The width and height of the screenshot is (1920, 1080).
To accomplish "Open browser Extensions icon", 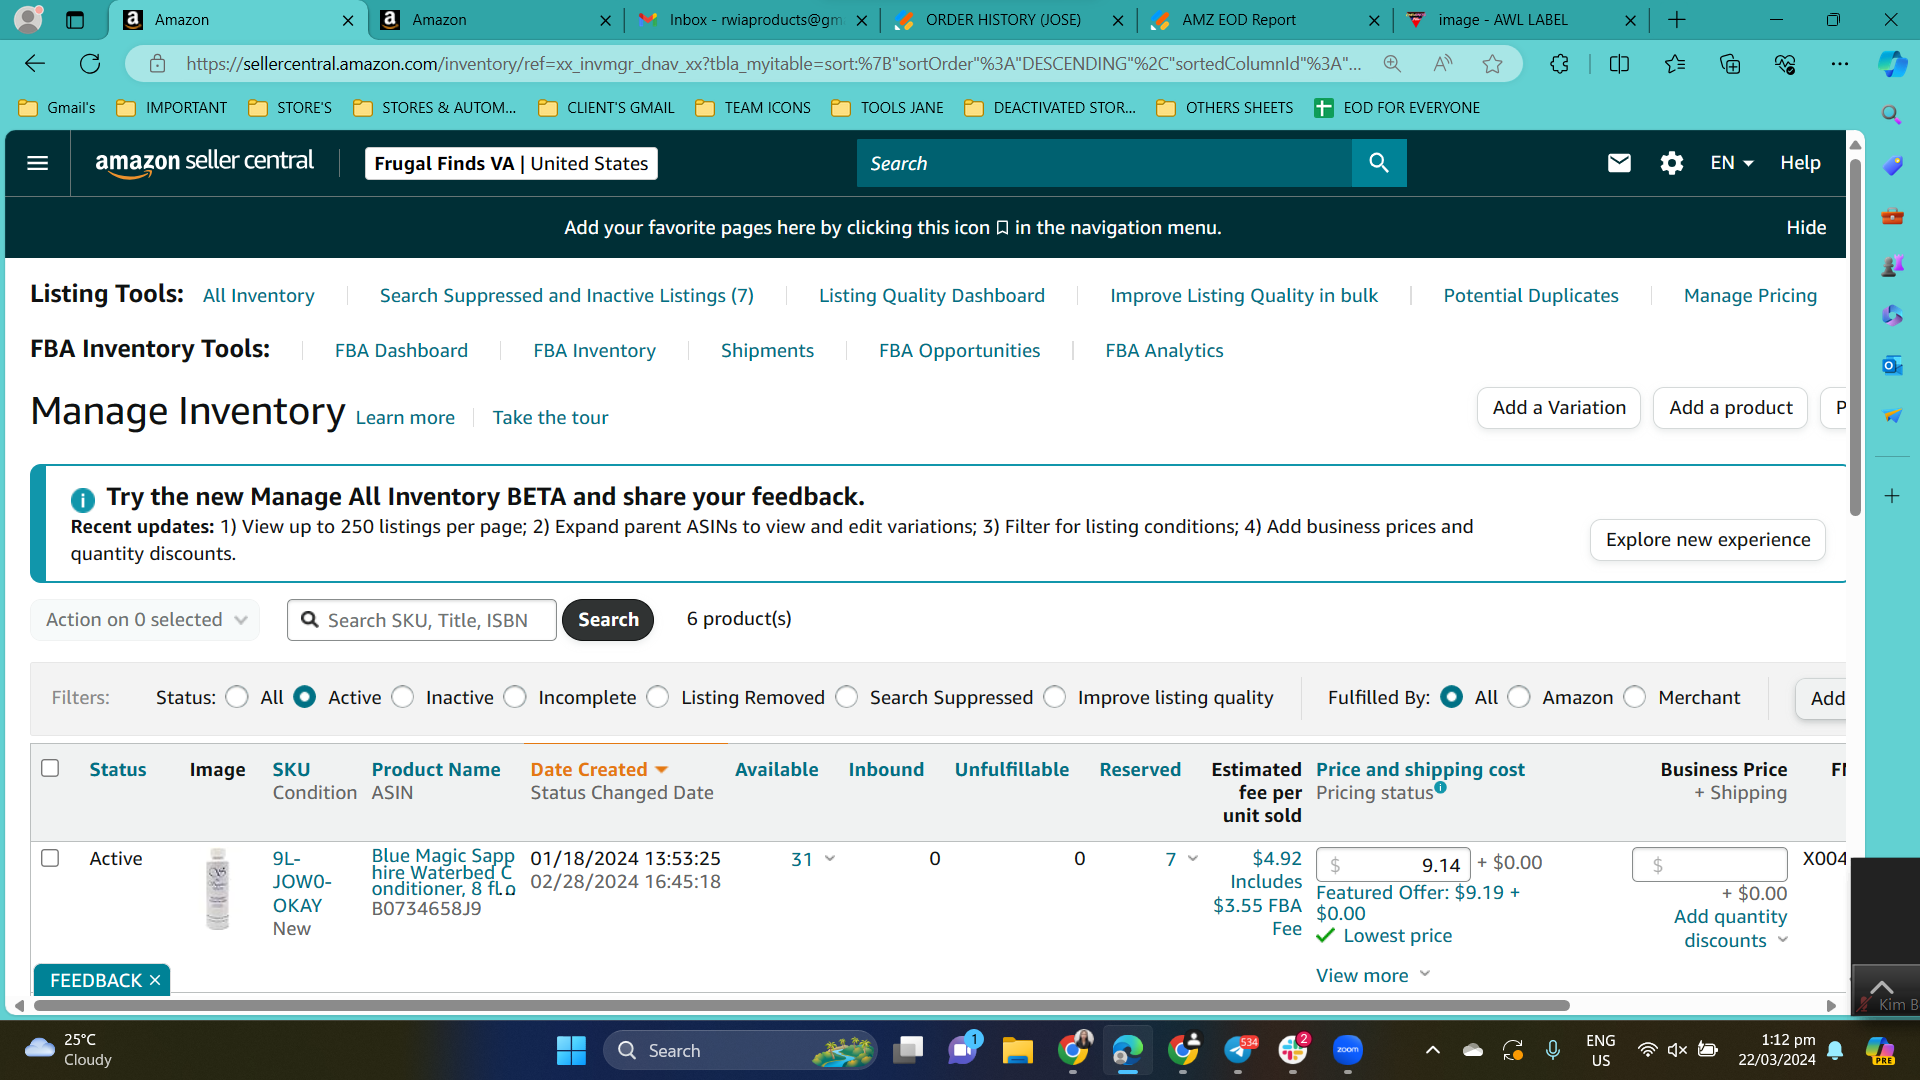I will tap(1559, 64).
